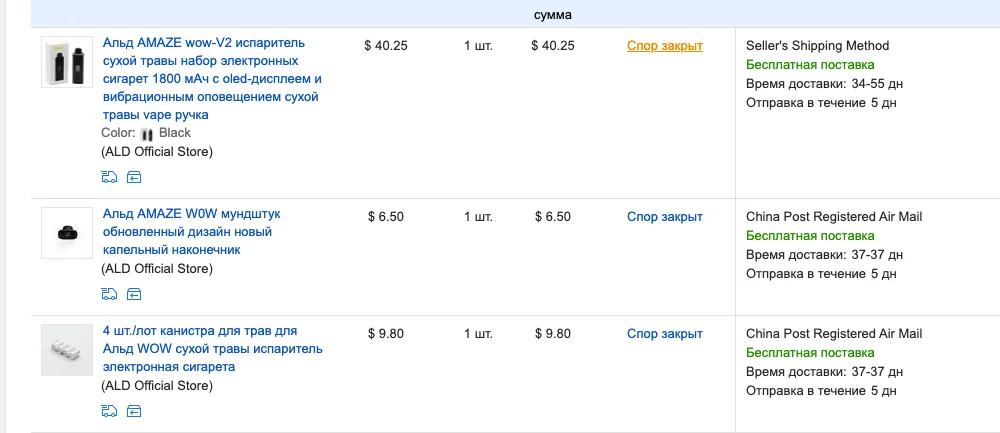Click Спор закрыт link for $6.50 mouthpiece
1000x433 pixels.
click(665, 216)
